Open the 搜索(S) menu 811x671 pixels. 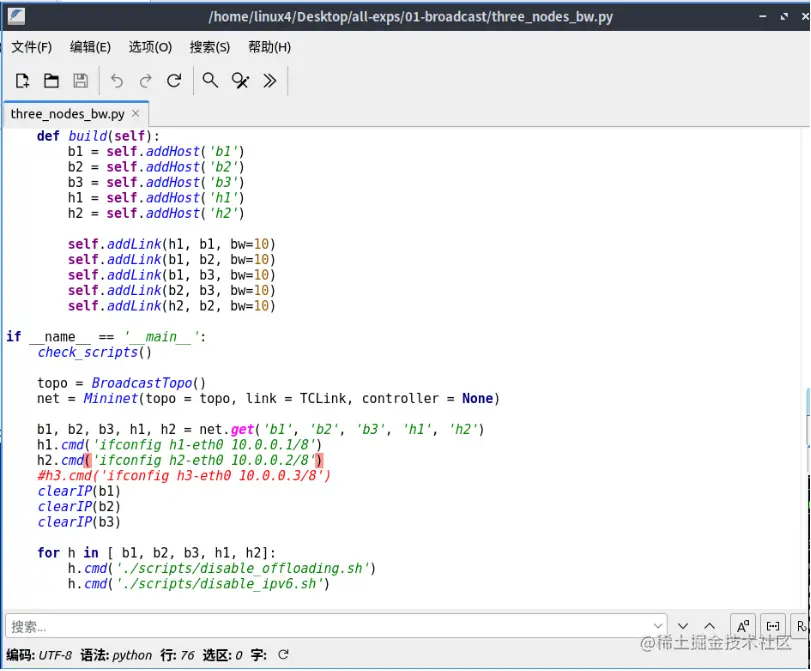coord(209,47)
